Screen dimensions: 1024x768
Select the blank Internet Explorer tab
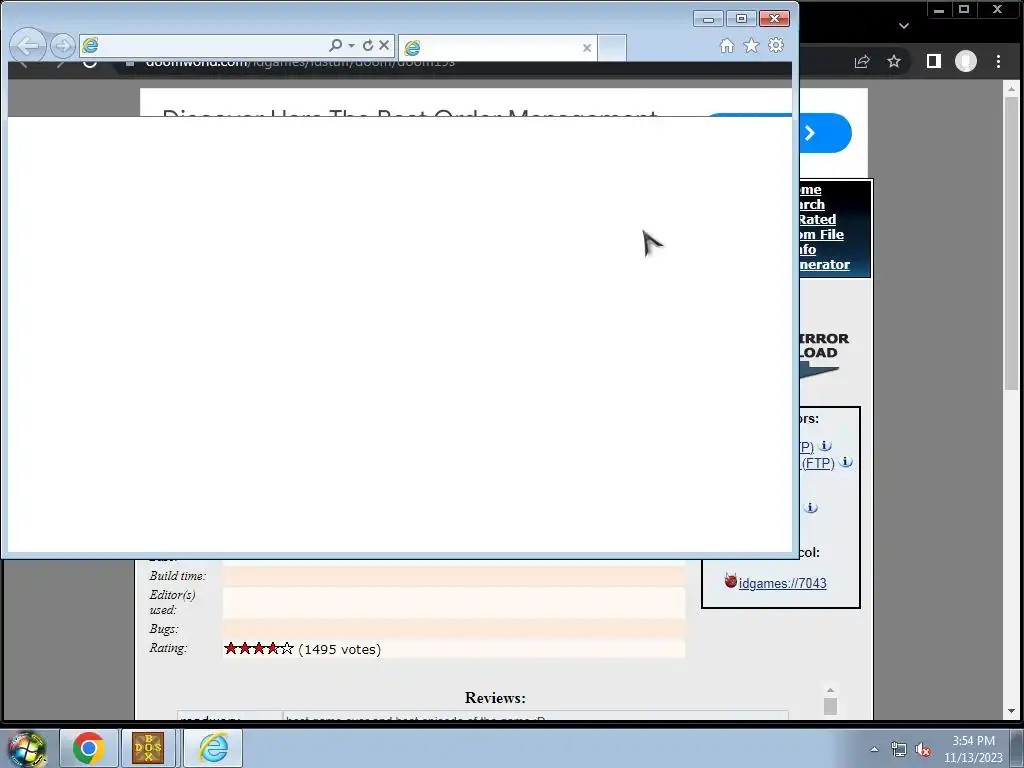pyautogui.click(x=496, y=48)
